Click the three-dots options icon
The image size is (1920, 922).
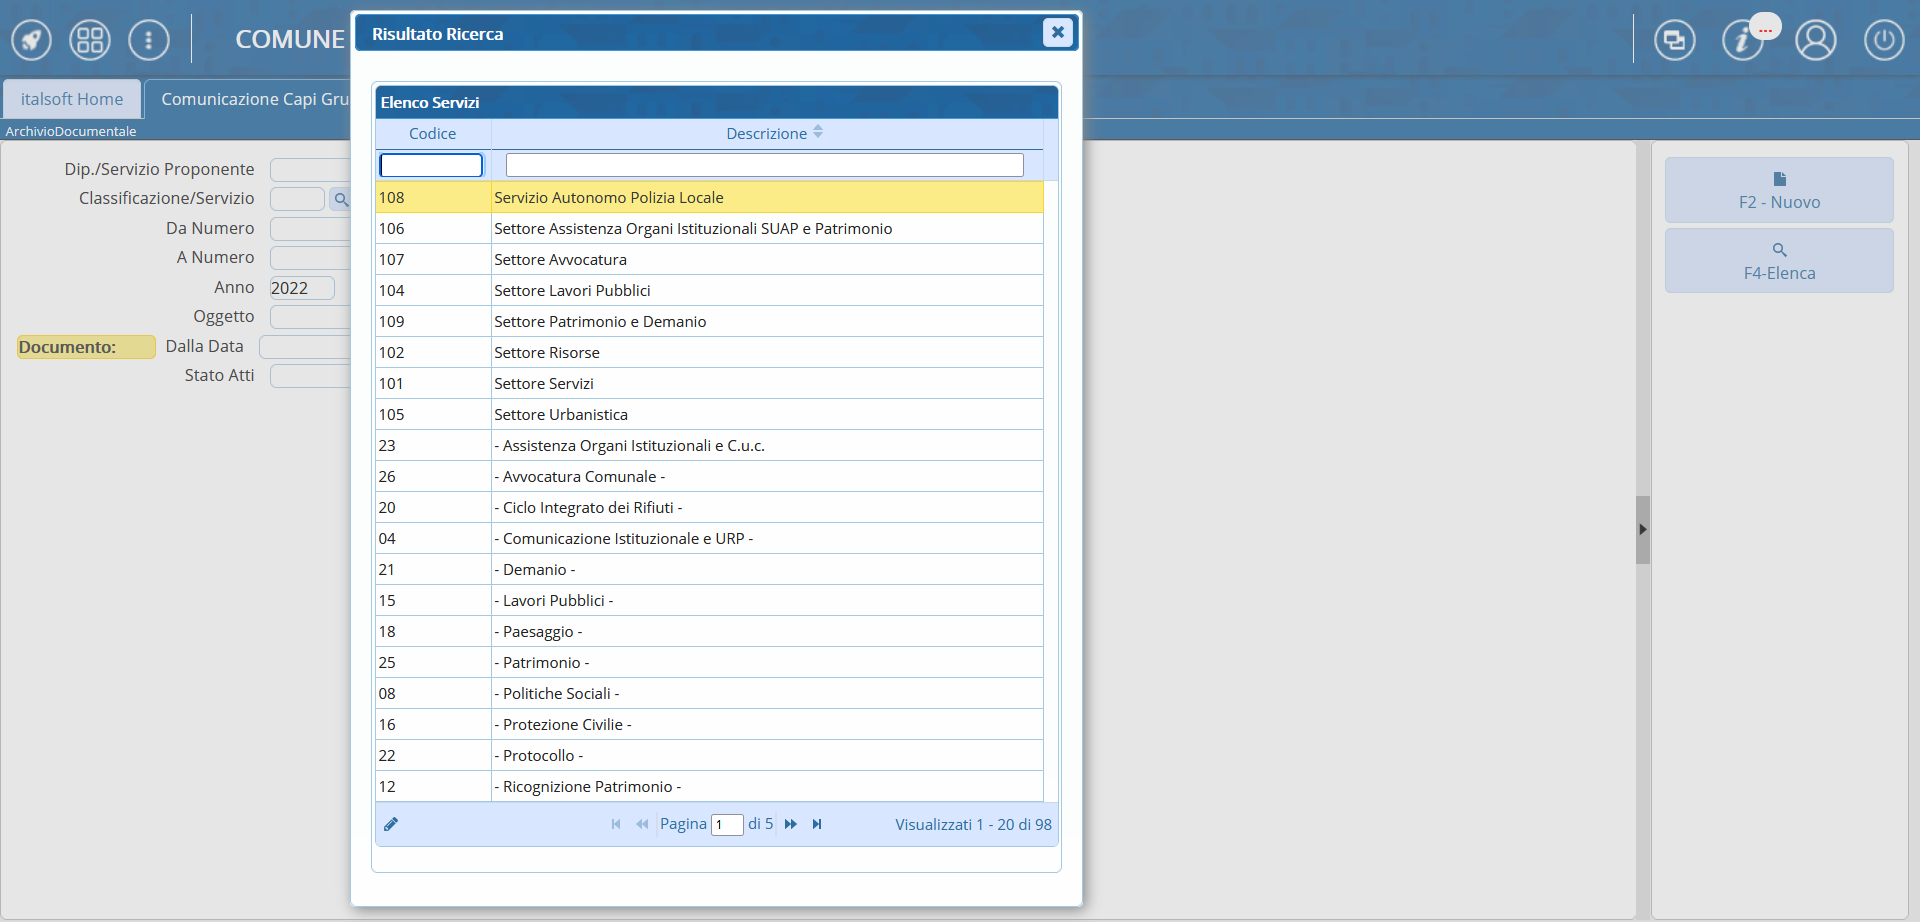pyautogui.click(x=149, y=40)
